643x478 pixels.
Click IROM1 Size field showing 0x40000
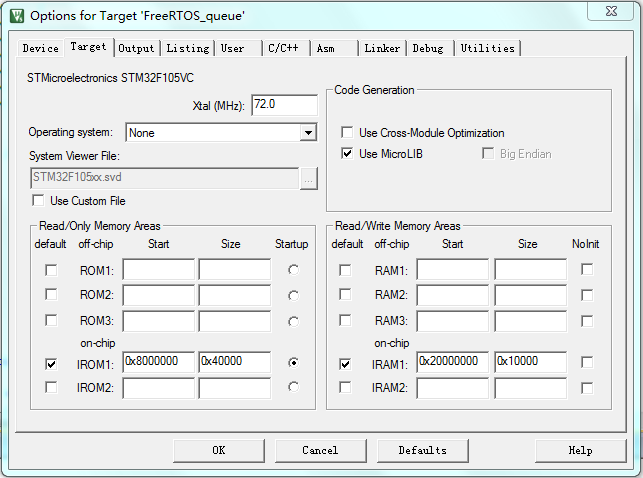click(235, 362)
